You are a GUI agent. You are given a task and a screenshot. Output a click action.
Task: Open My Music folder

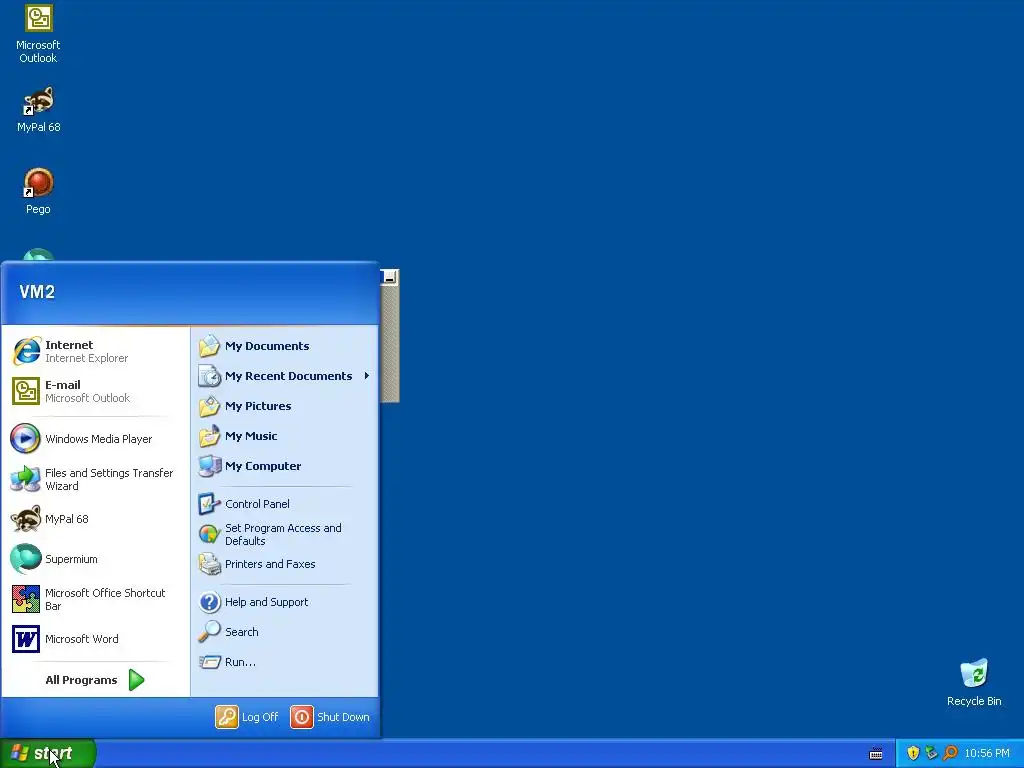284,436
